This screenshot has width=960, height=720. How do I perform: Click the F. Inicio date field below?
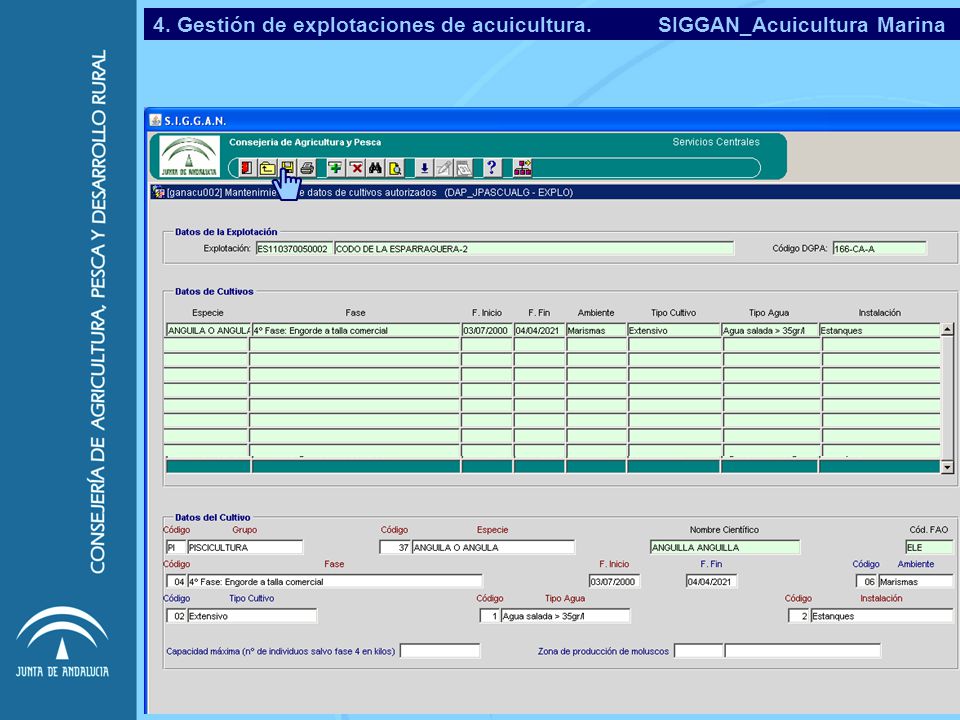[614, 582]
